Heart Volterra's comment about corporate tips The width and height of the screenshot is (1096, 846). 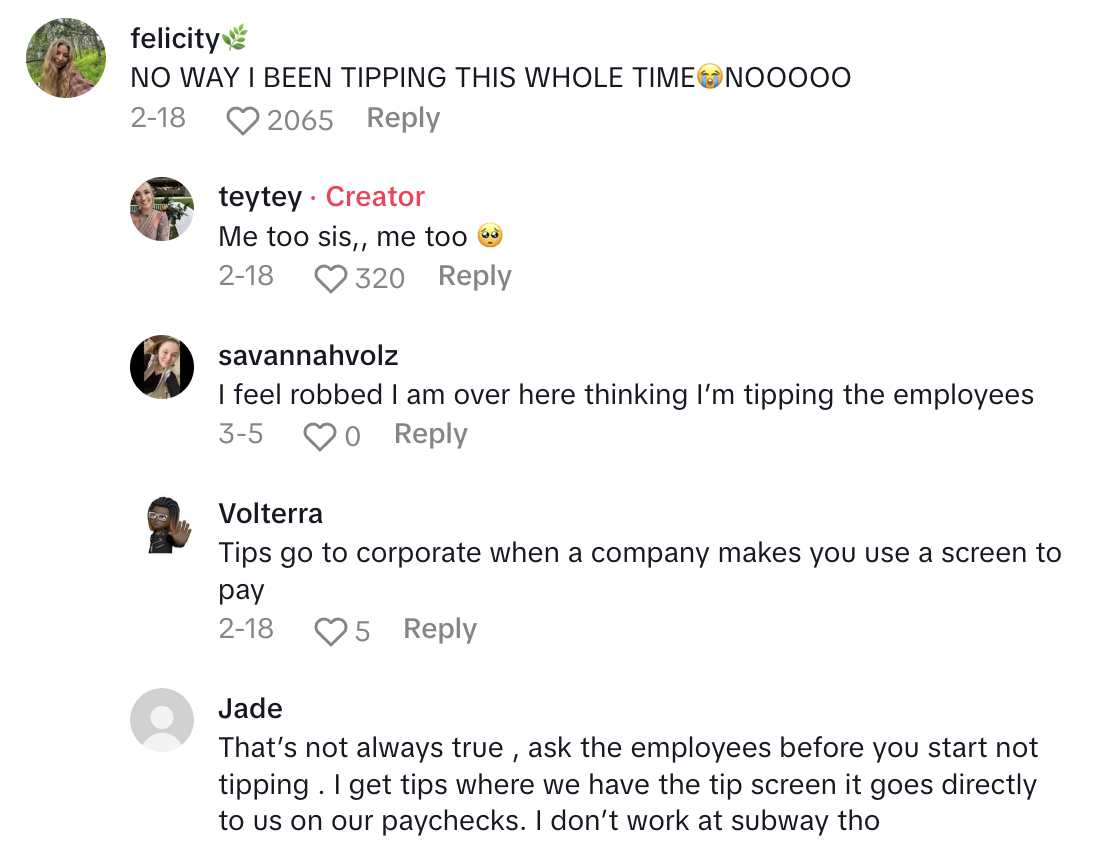(x=330, y=632)
